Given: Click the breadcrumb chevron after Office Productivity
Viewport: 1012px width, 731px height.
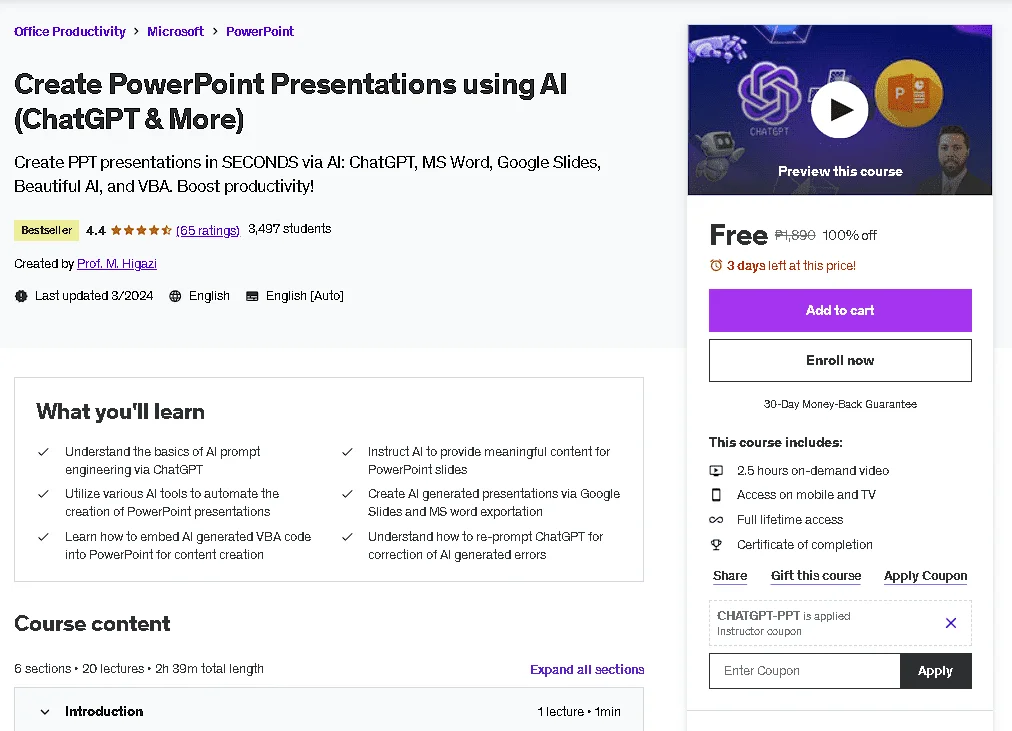Looking at the screenshot, I should [x=136, y=31].
